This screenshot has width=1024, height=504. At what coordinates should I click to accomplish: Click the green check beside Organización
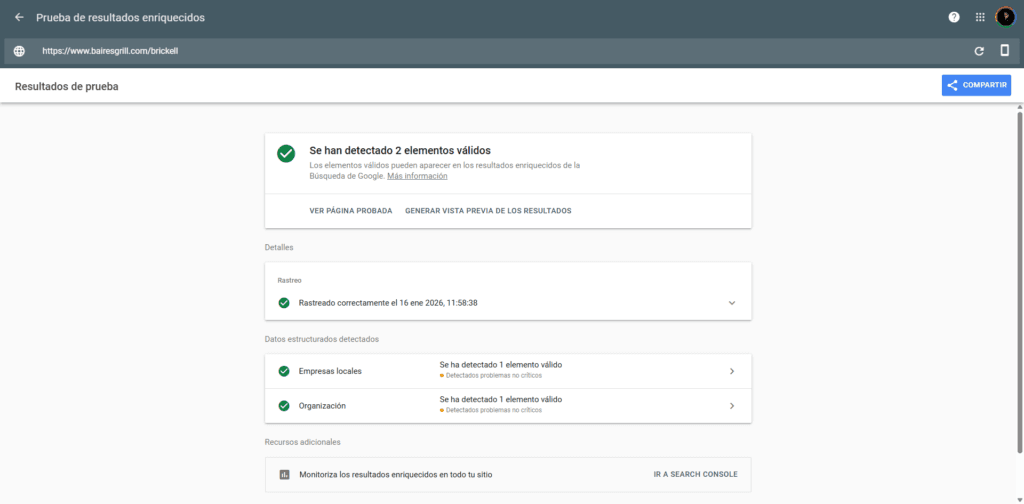pyautogui.click(x=284, y=406)
